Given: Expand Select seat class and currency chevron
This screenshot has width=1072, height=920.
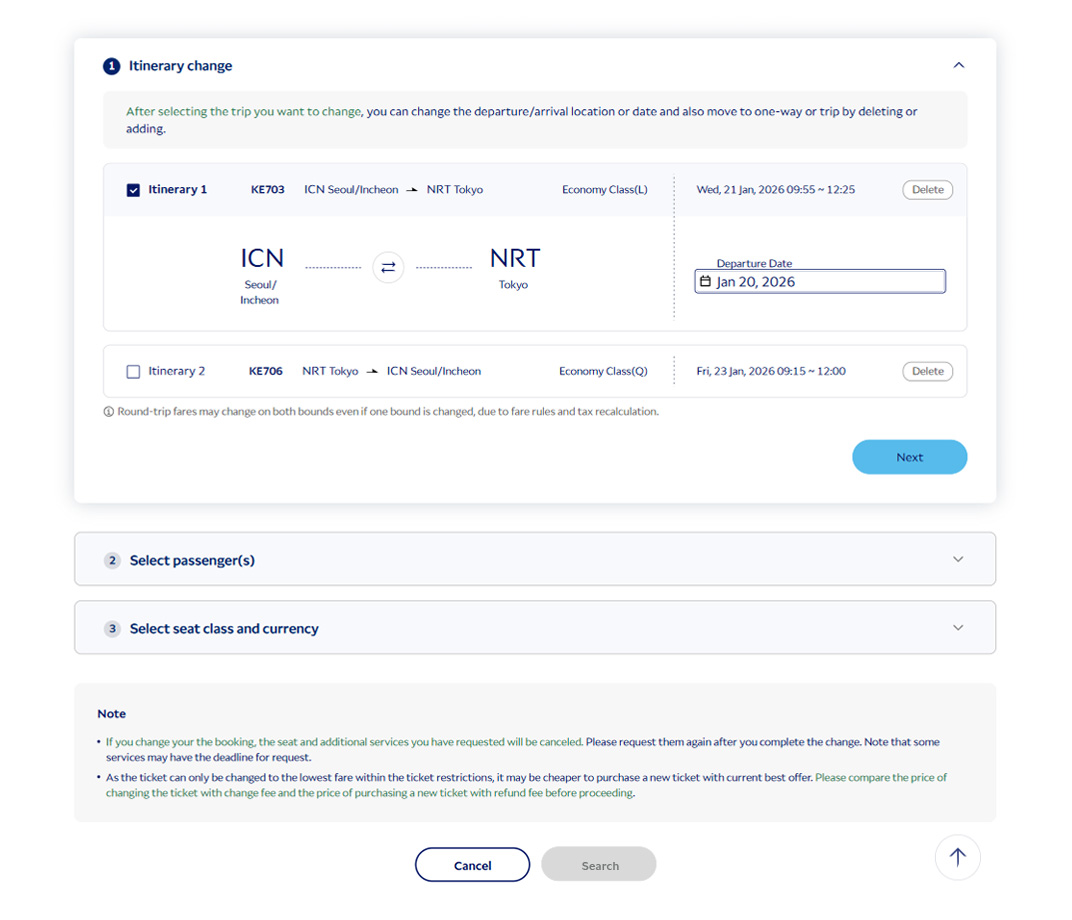Looking at the screenshot, I should pyautogui.click(x=958, y=628).
